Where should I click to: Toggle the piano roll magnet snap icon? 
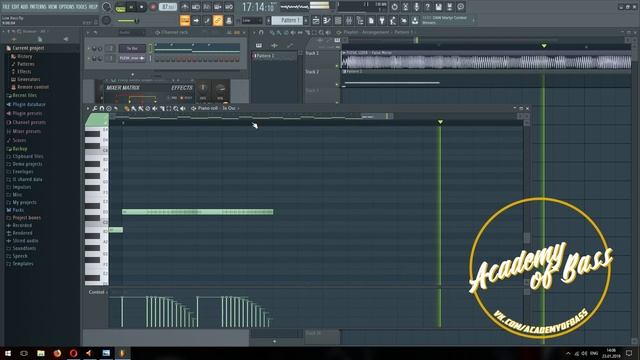(x=102, y=109)
